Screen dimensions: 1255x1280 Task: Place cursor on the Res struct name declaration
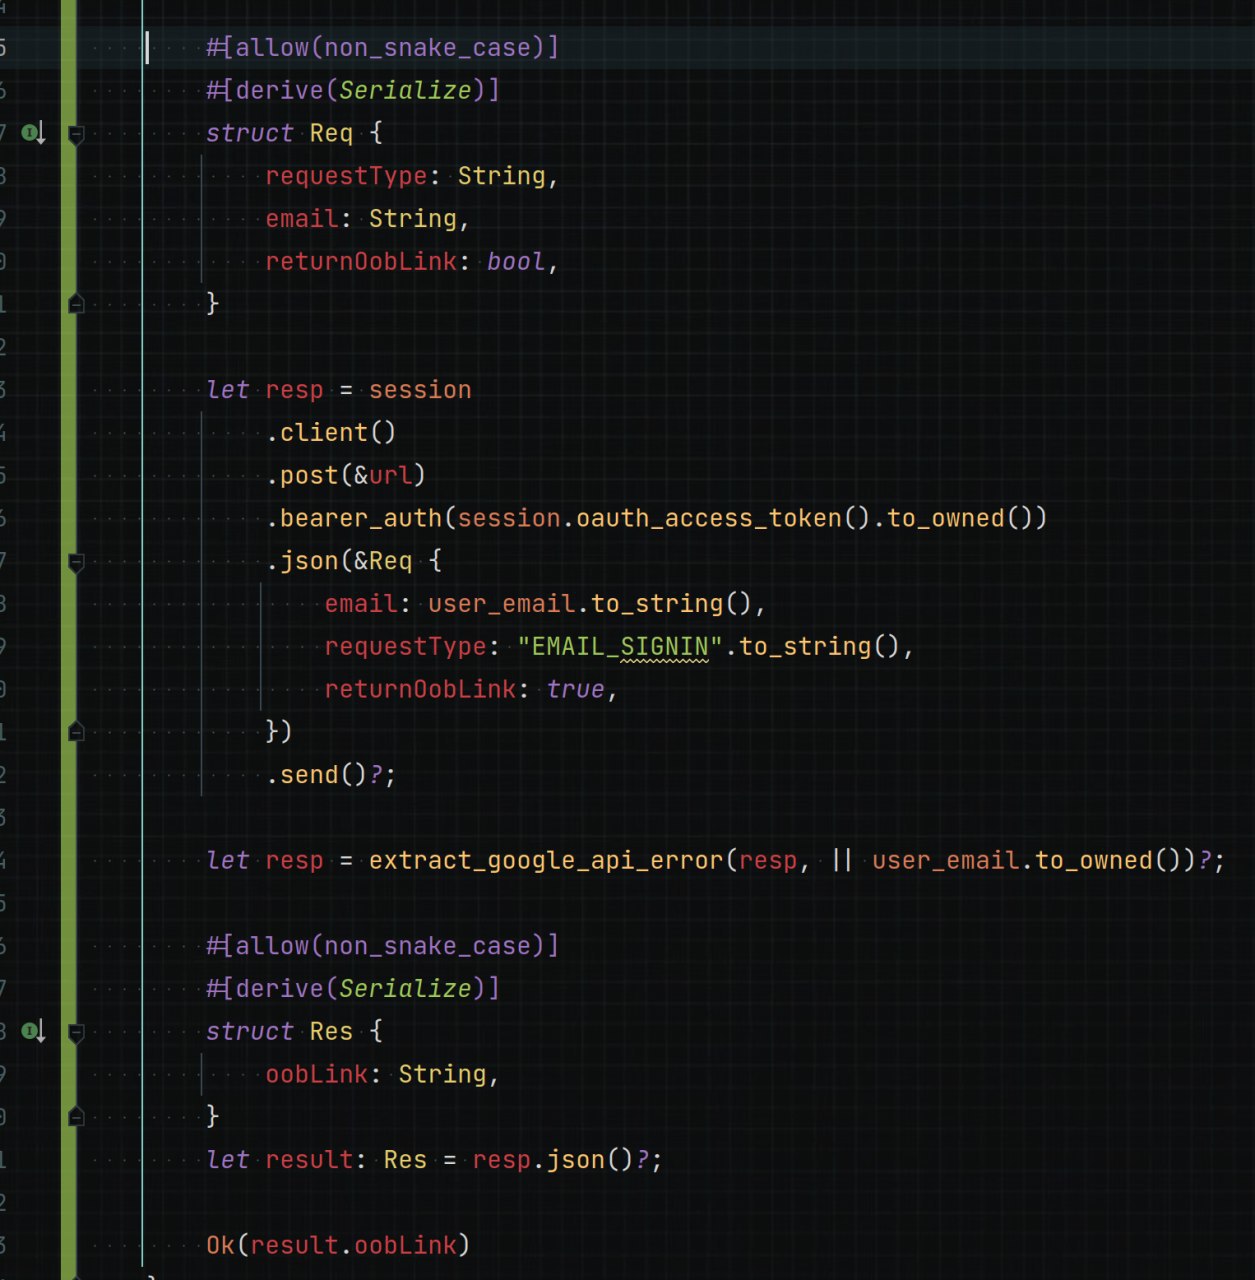coord(331,1031)
